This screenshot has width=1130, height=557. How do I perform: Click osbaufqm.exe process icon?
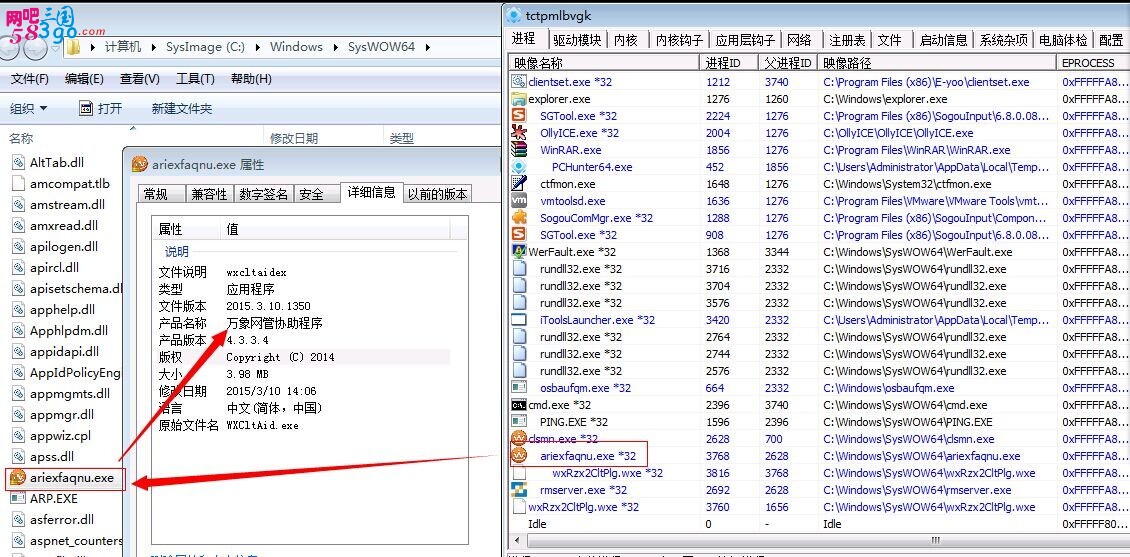(519, 388)
